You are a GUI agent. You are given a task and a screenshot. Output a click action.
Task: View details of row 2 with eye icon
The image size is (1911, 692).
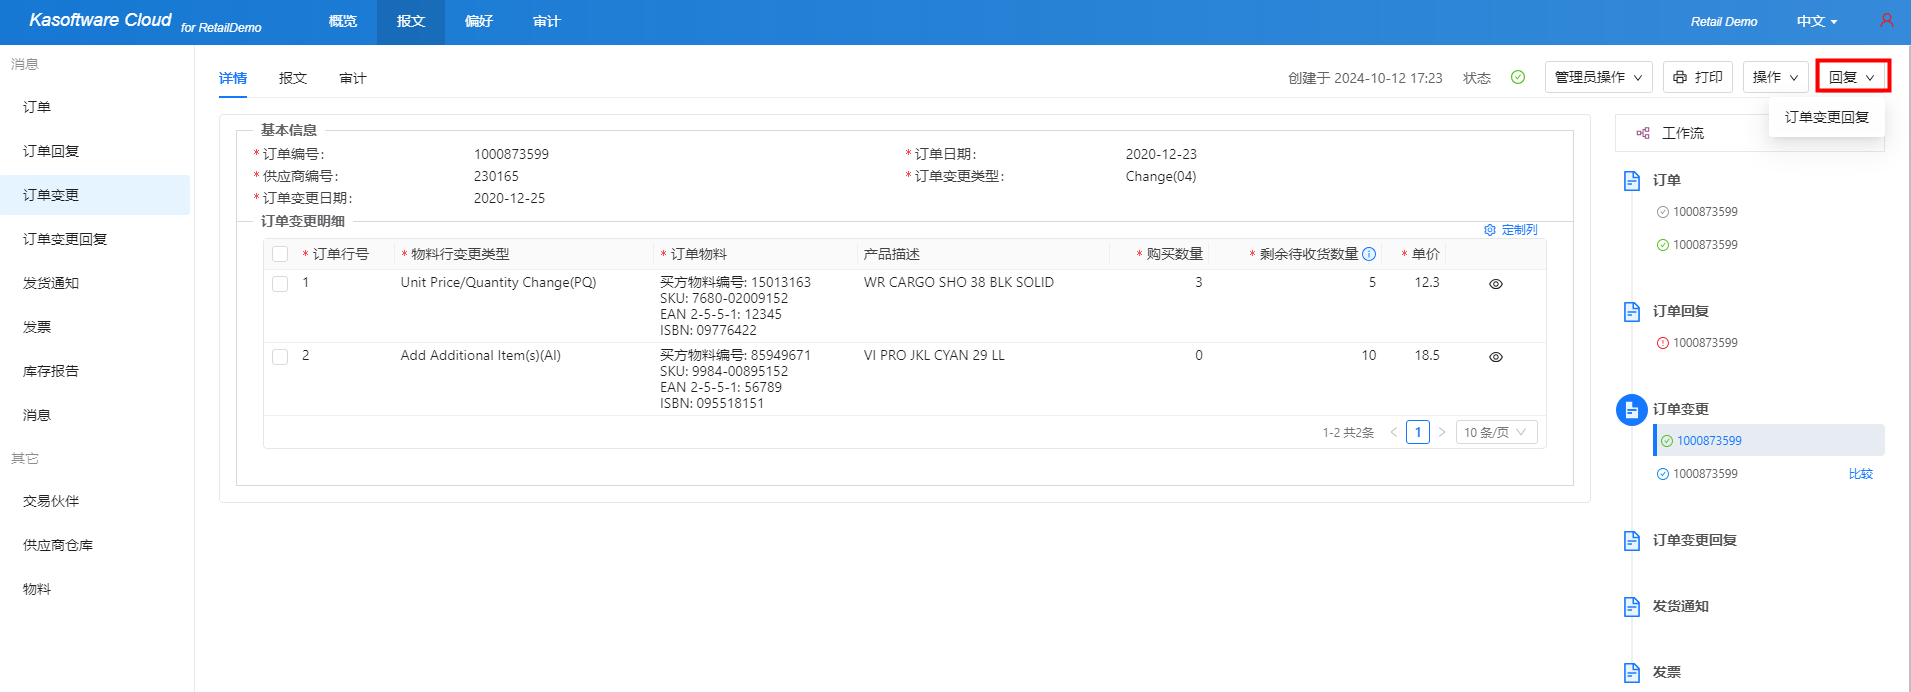point(1495,357)
